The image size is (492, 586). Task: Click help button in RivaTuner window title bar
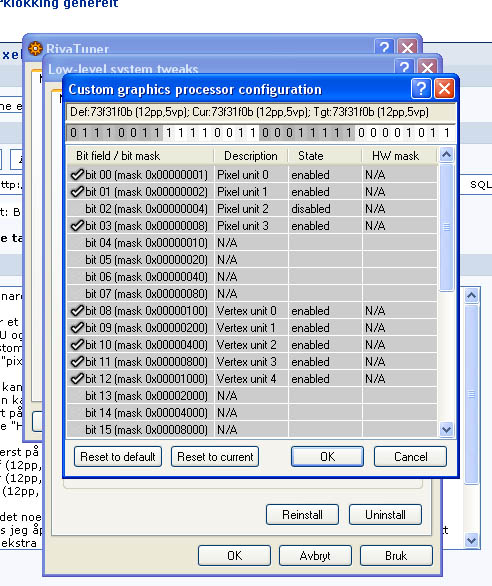[x=384, y=47]
